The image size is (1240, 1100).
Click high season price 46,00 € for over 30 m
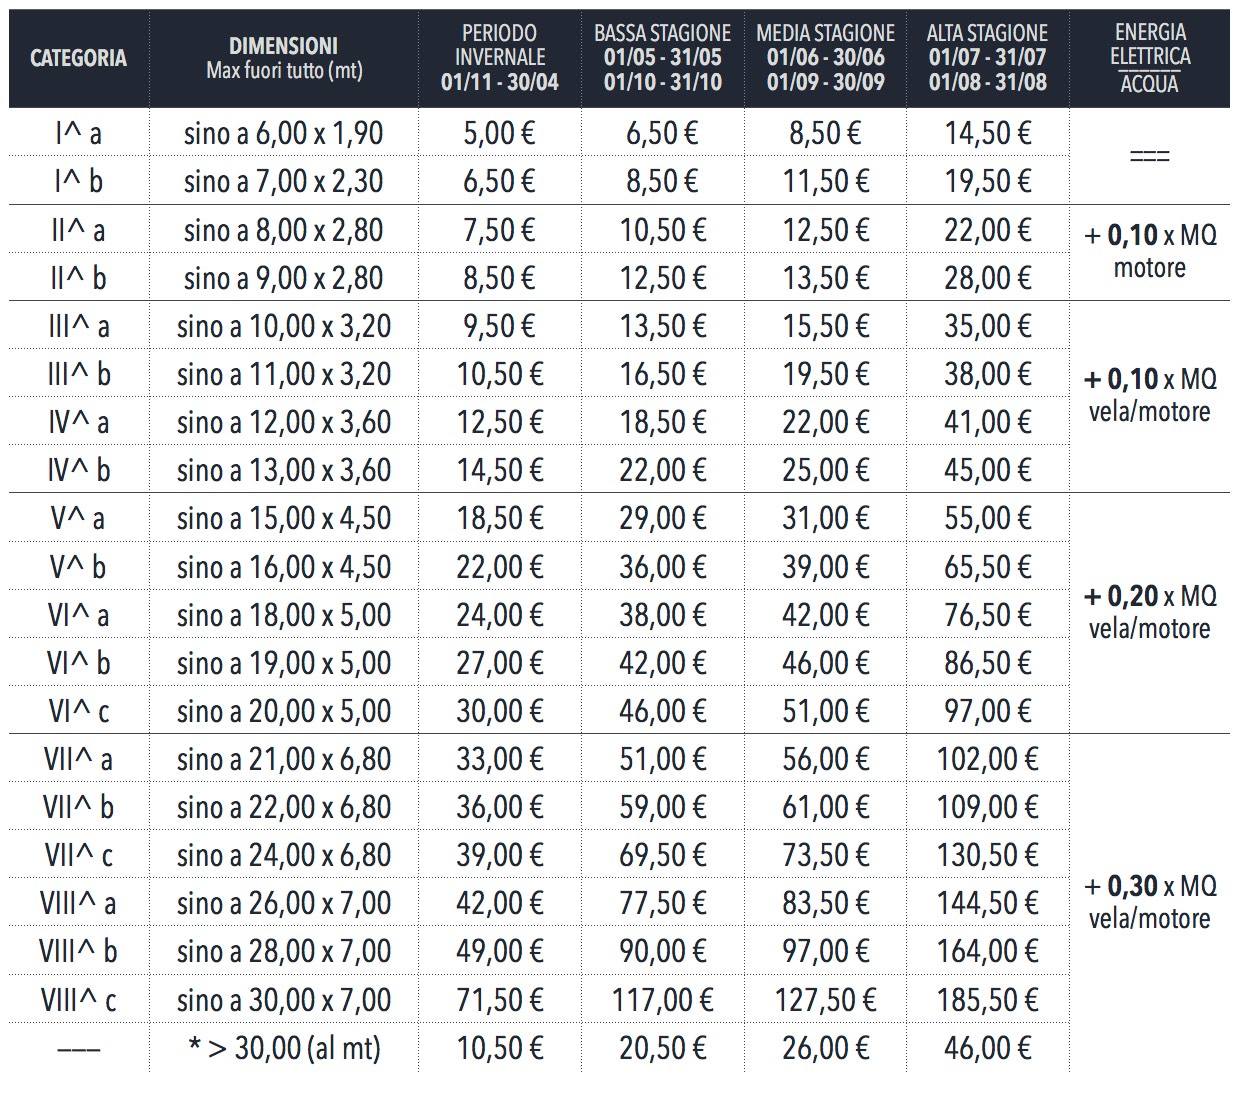tap(987, 1048)
